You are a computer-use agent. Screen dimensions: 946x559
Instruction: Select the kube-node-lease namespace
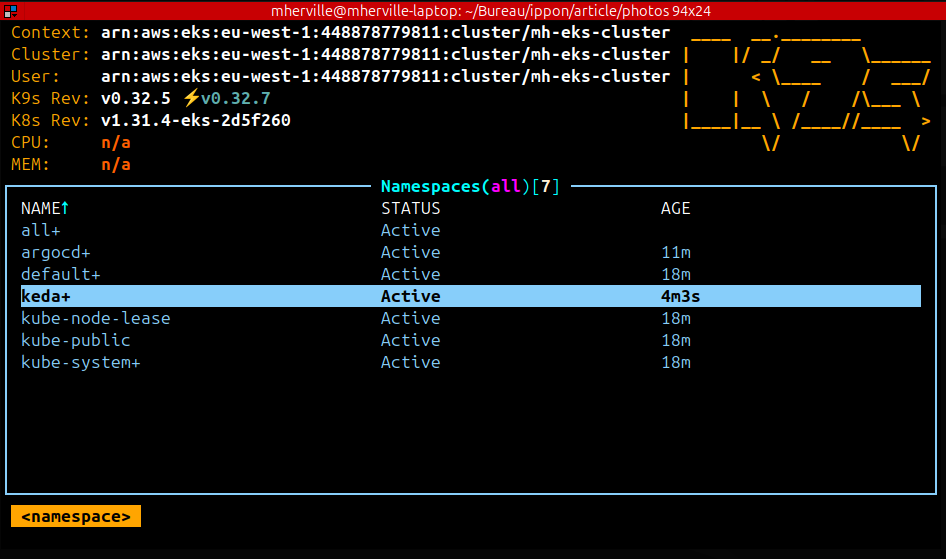point(96,318)
